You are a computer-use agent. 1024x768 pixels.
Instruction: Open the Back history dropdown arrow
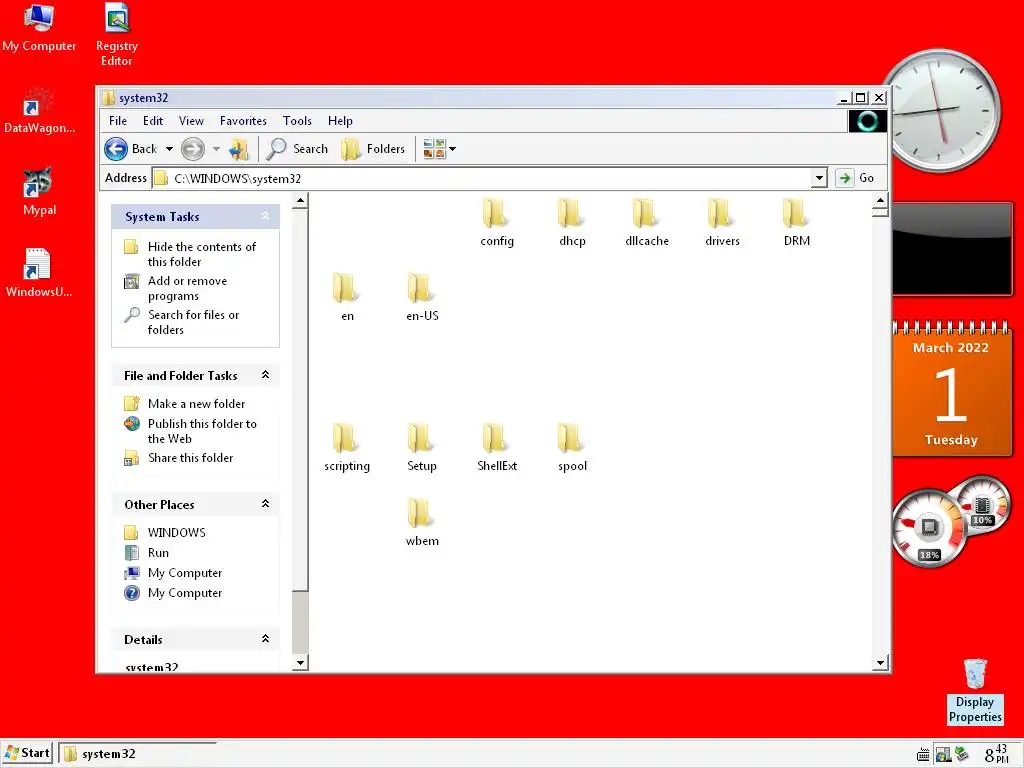[169, 149]
